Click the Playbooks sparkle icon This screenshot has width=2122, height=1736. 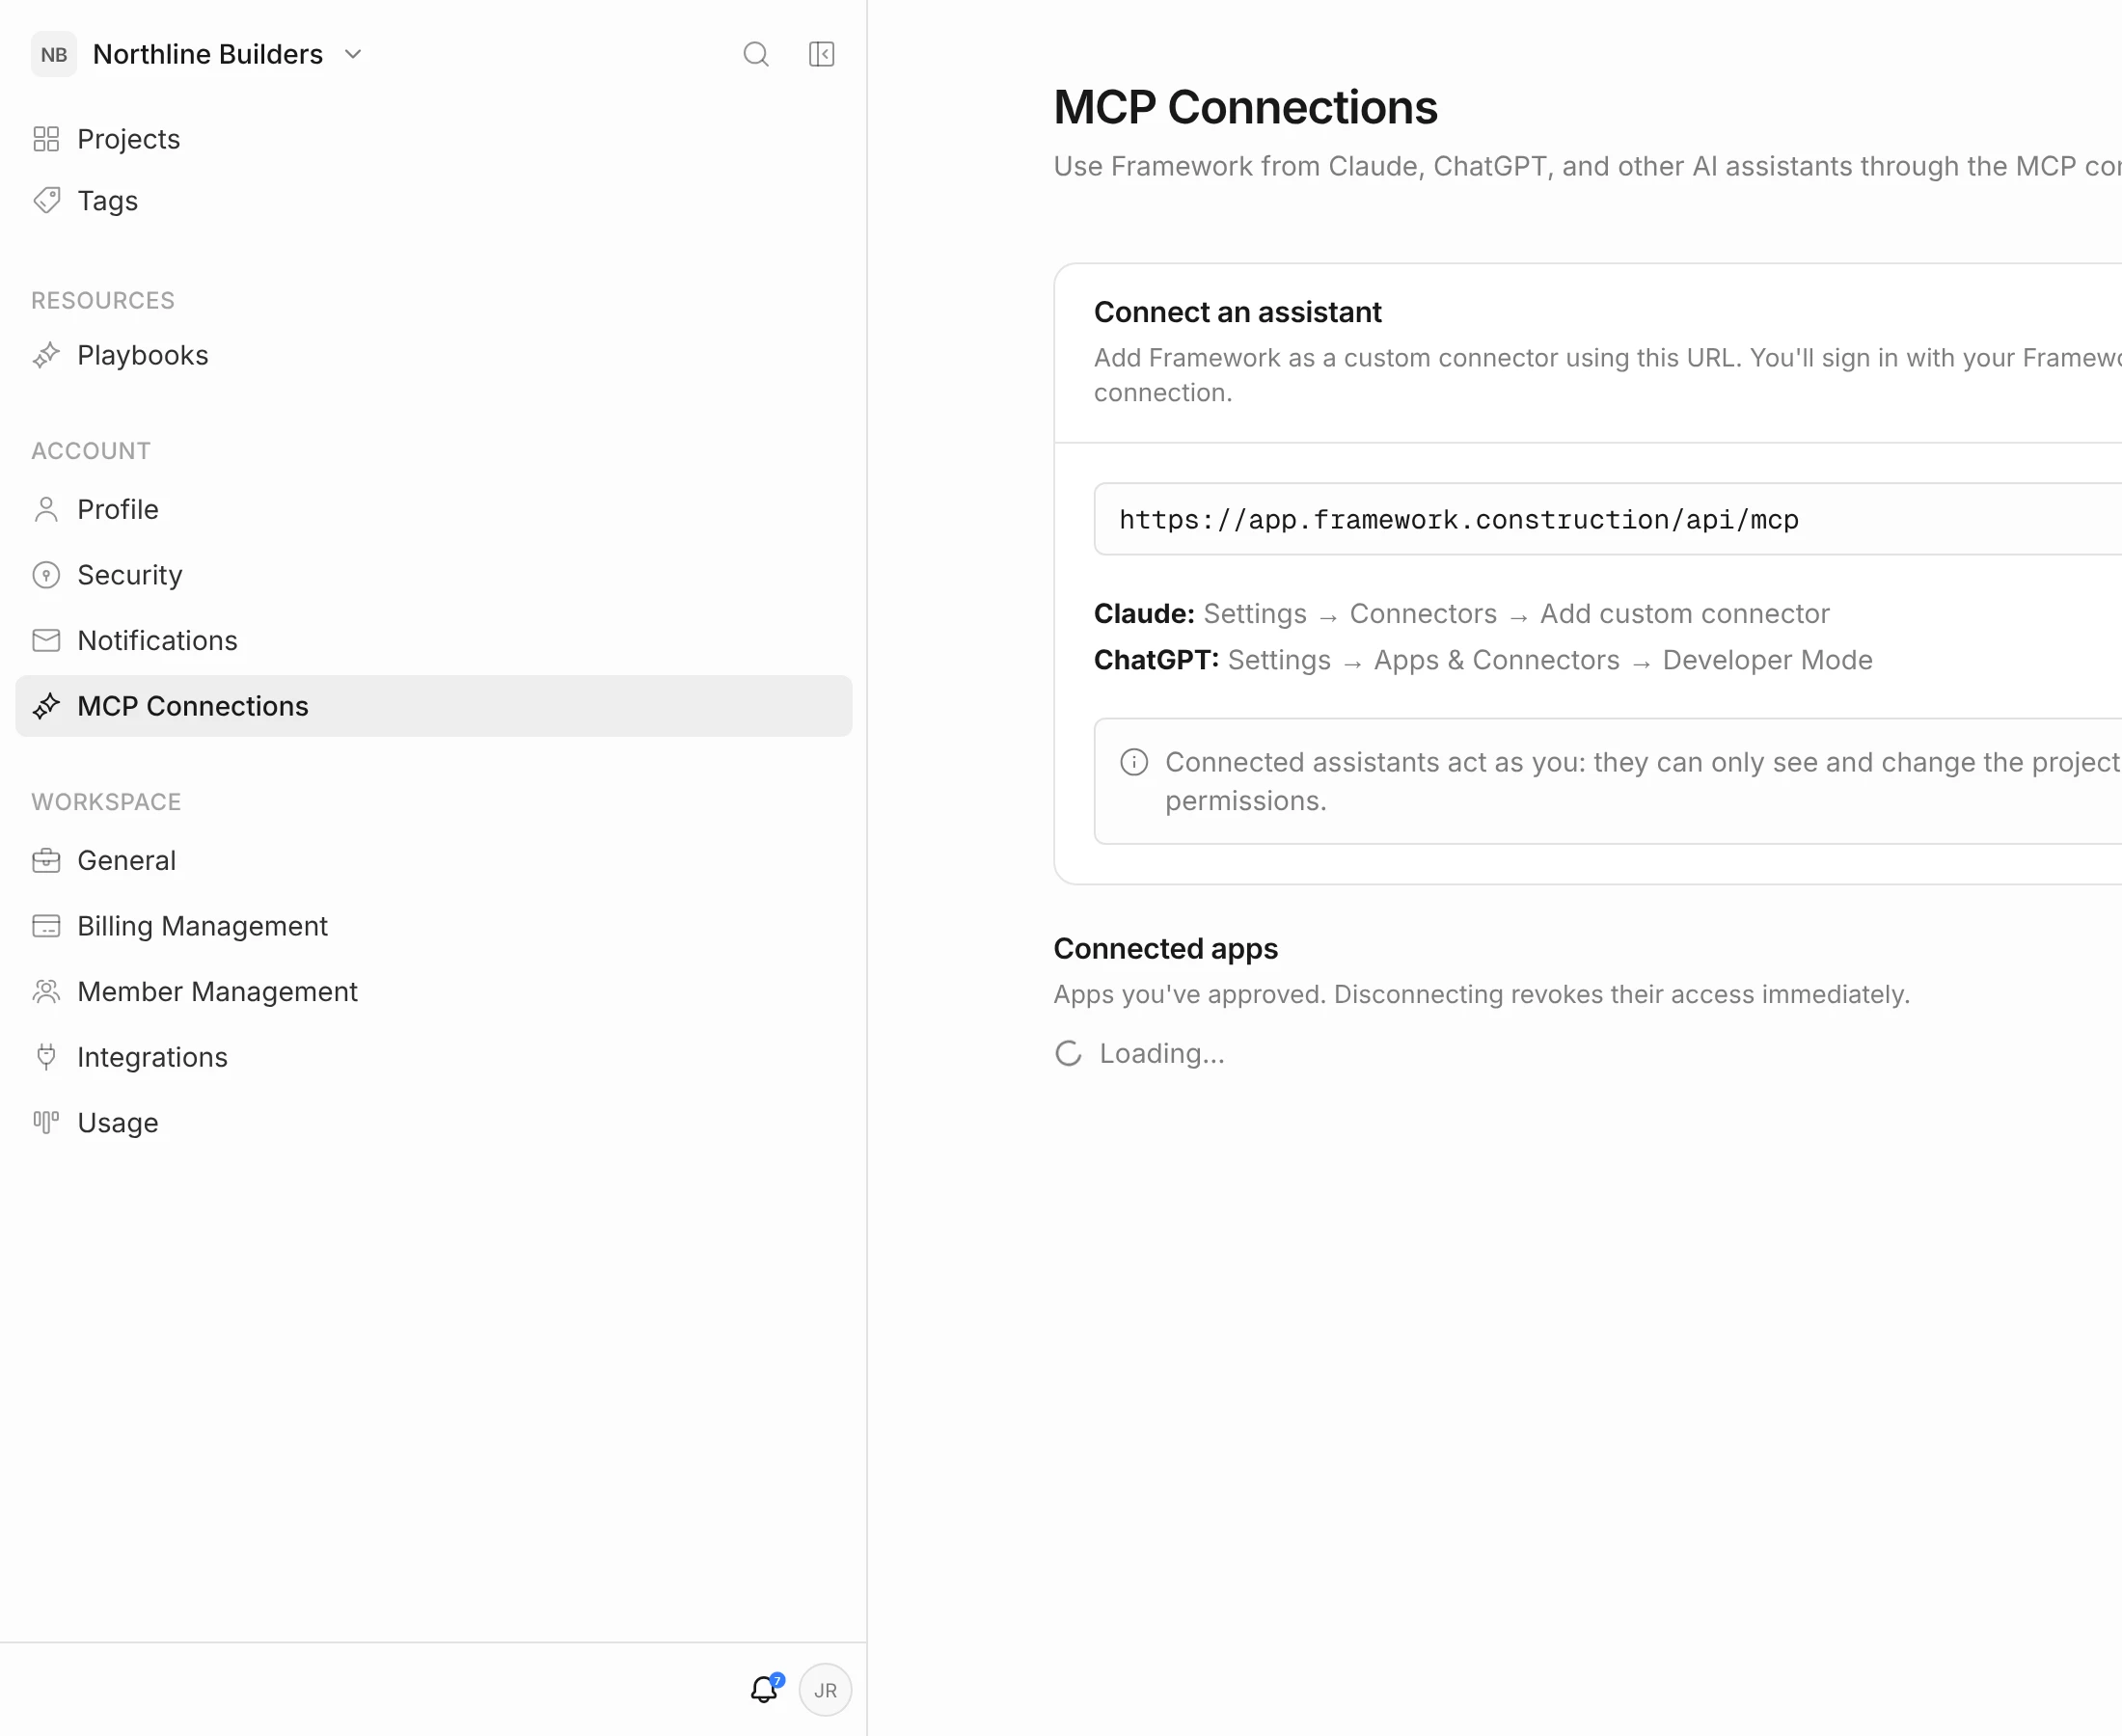pyautogui.click(x=46, y=355)
